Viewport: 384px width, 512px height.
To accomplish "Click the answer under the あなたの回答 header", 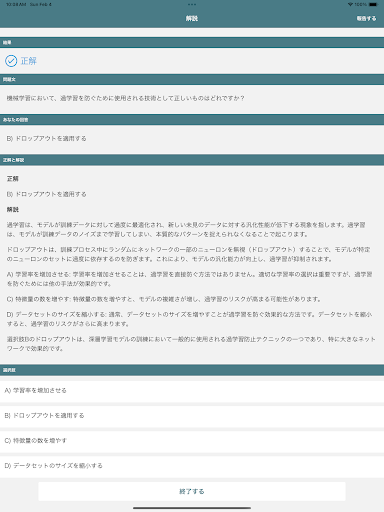I will (x=46, y=138).
